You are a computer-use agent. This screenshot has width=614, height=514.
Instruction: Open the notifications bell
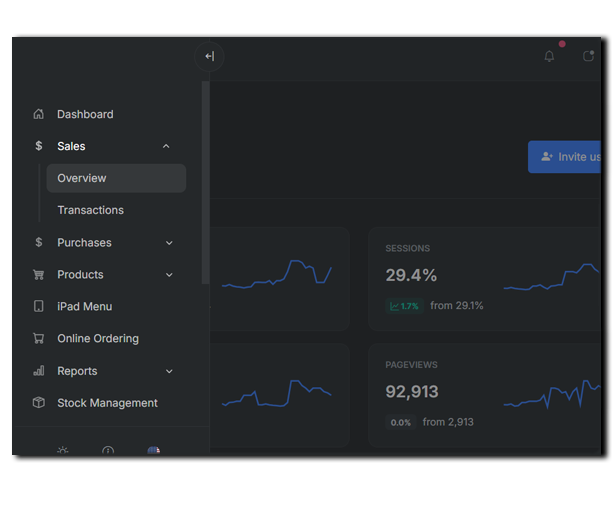(x=549, y=57)
